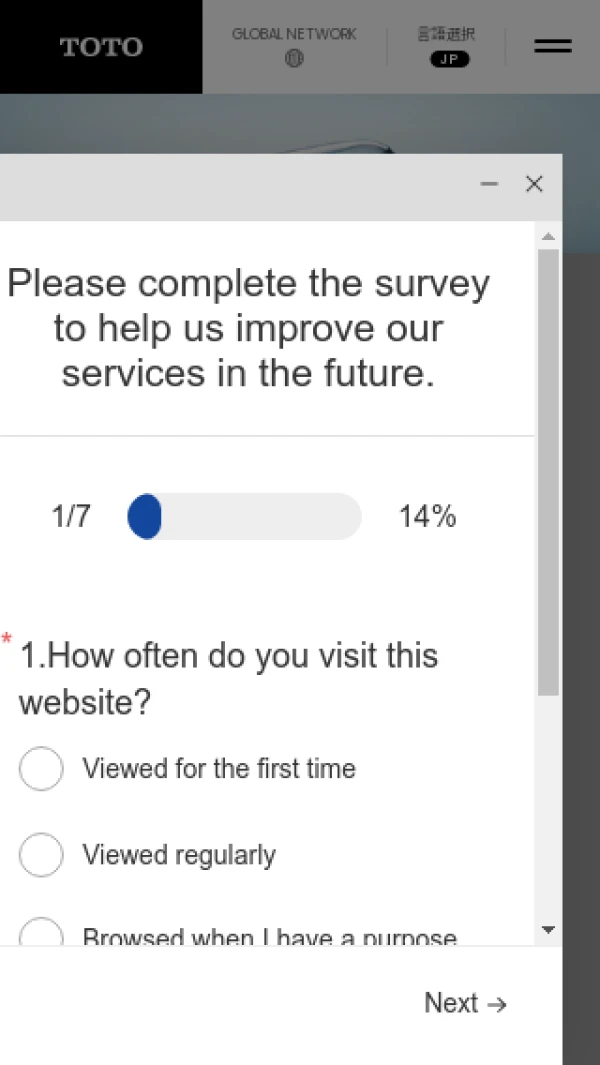Click the JP language badge
The width and height of the screenshot is (600, 1065).
[x=450, y=59]
